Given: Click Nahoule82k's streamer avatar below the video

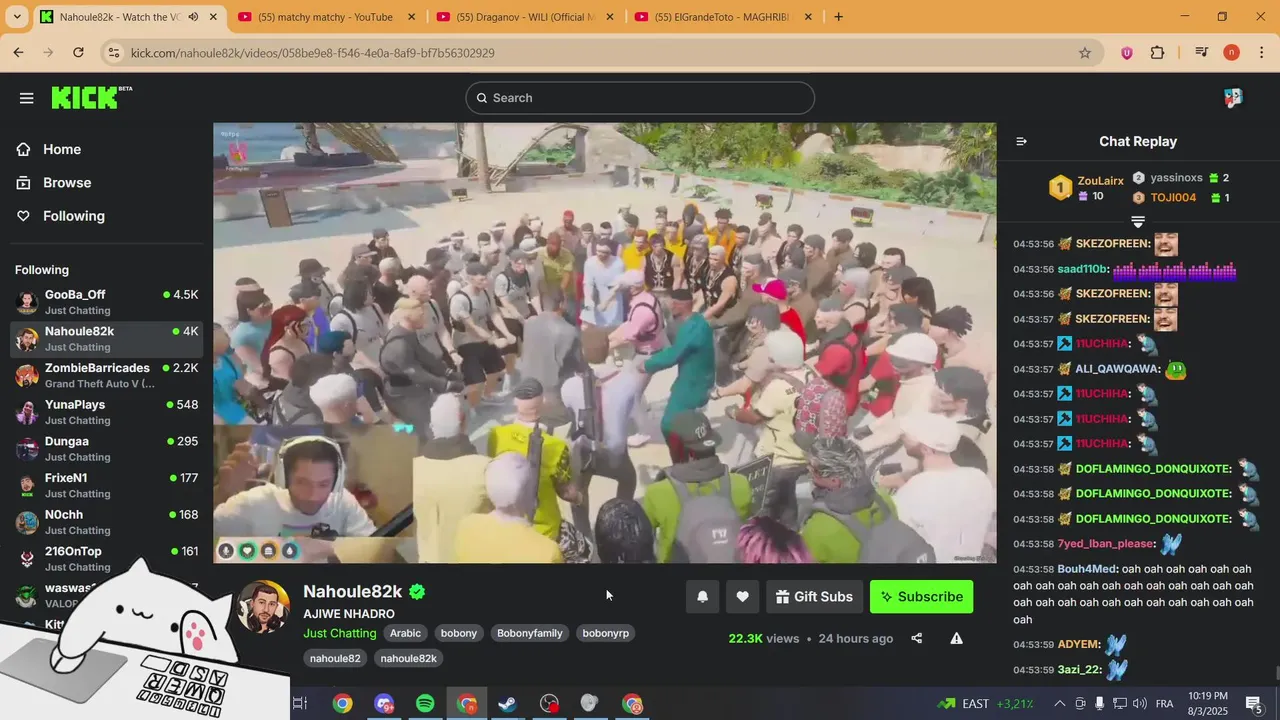Looking at the screenshot, I should [263, 606].
